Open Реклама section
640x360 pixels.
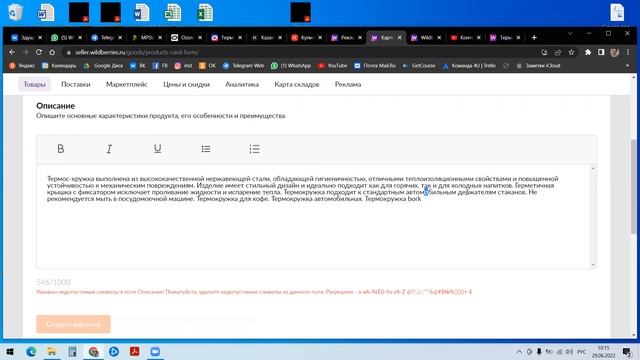(x=348, y=84)
